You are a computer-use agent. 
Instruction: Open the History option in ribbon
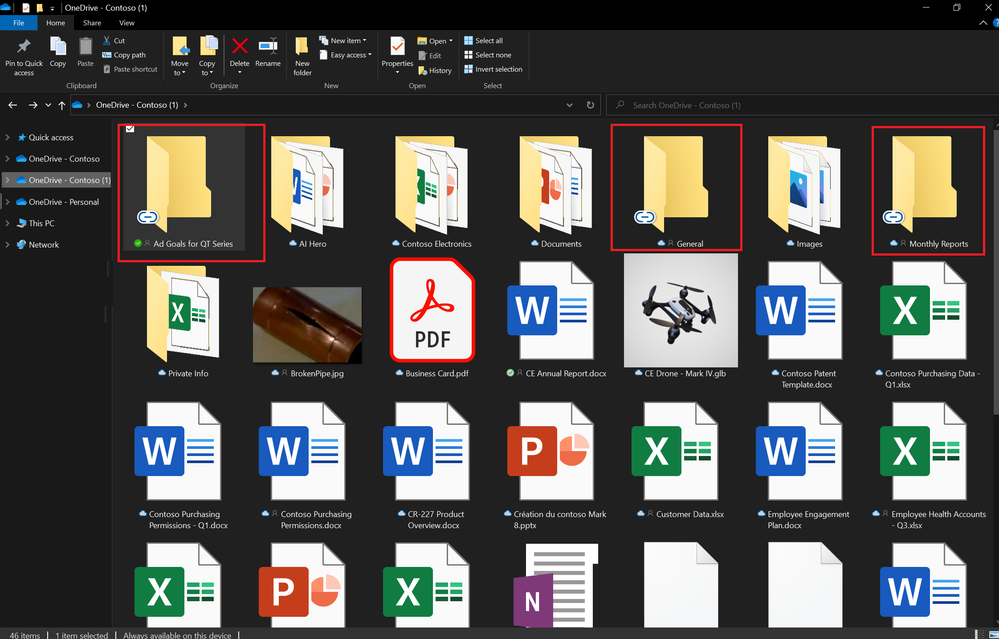[x=435, y=70]
